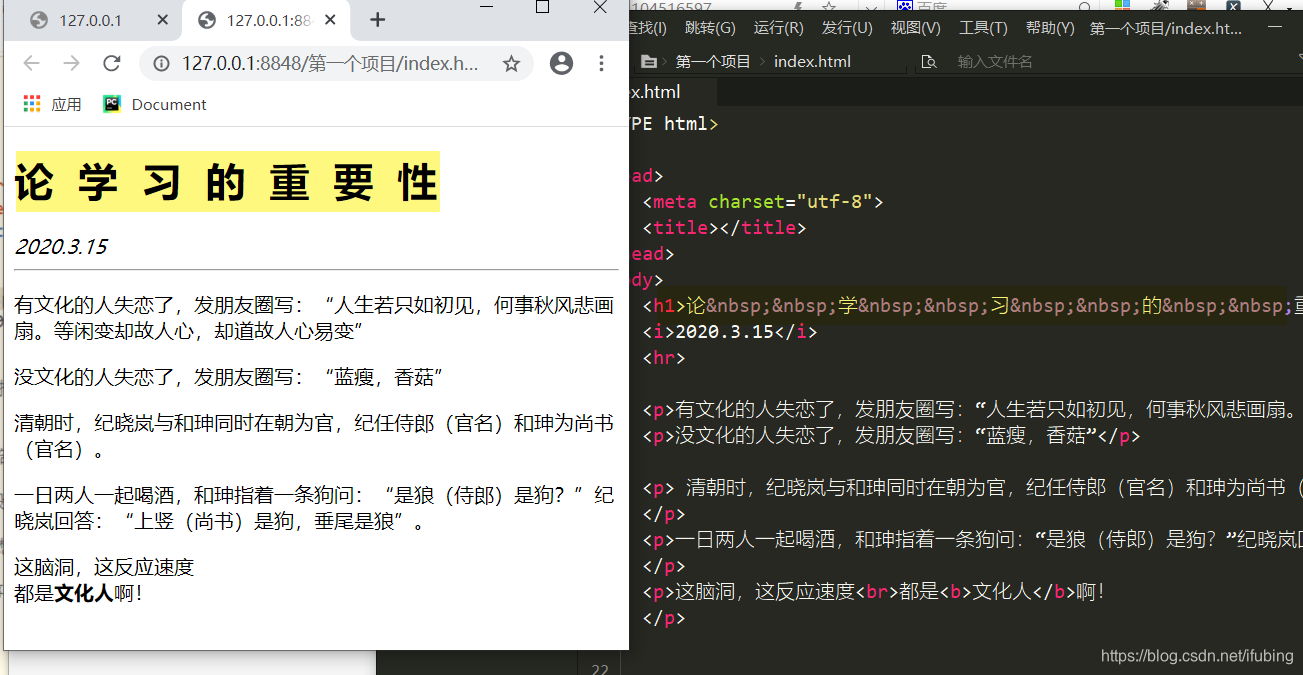Click the folder icon in editor breadcrumb
This screenshot has width=1303, height=675.
tap(648, 61)
